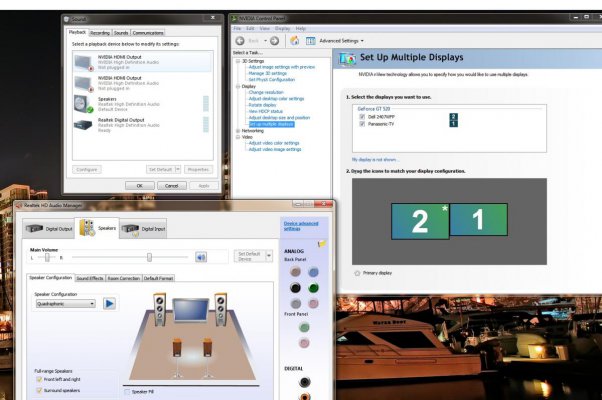Switch to the Digital Input tab in Realtek
602x400 pixels.
coord(143,229)
